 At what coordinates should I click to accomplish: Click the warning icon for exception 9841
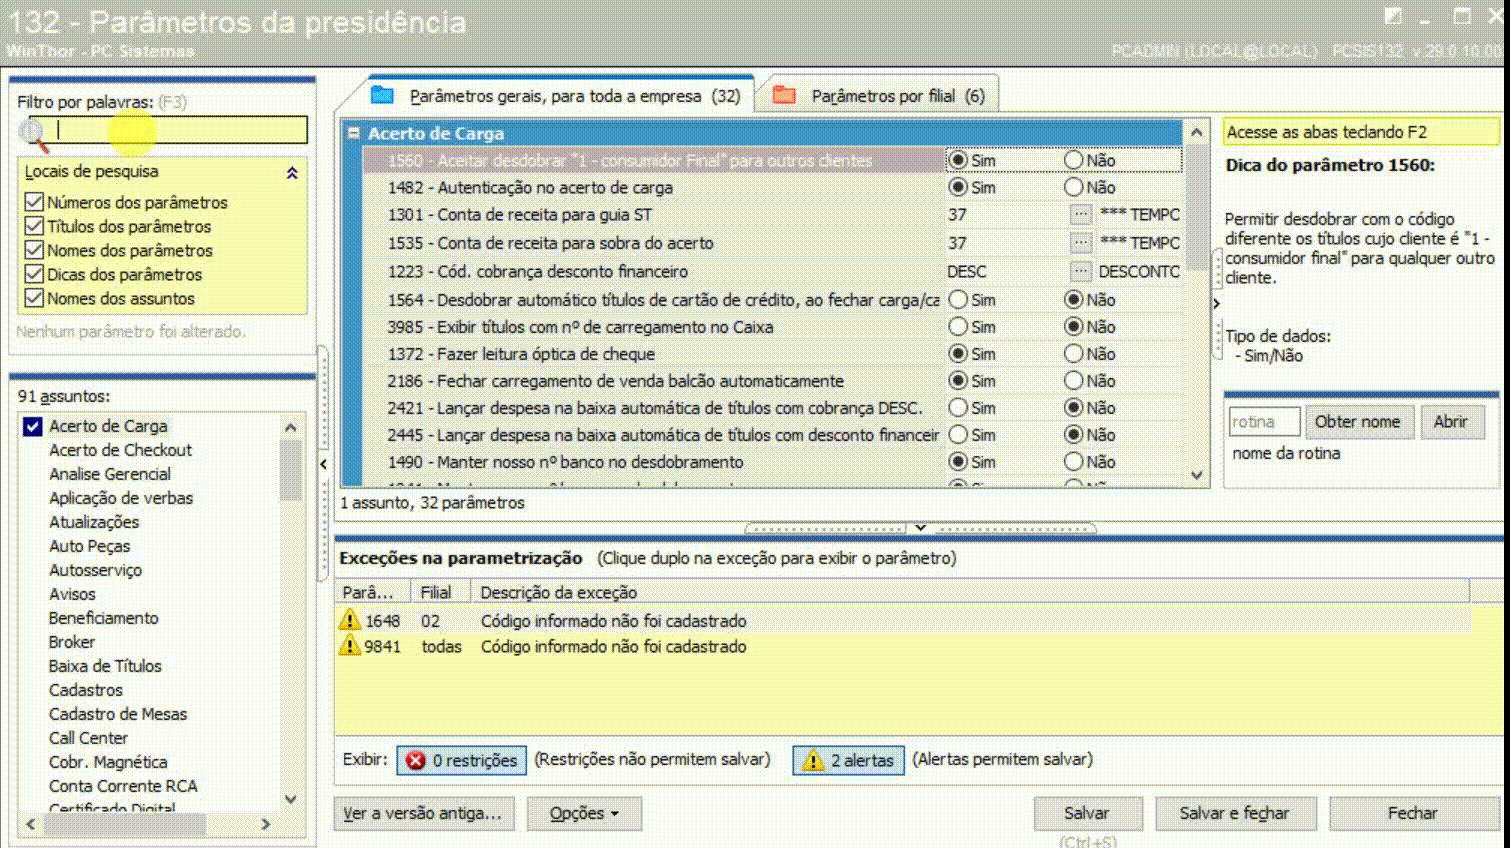pos(349,646)
